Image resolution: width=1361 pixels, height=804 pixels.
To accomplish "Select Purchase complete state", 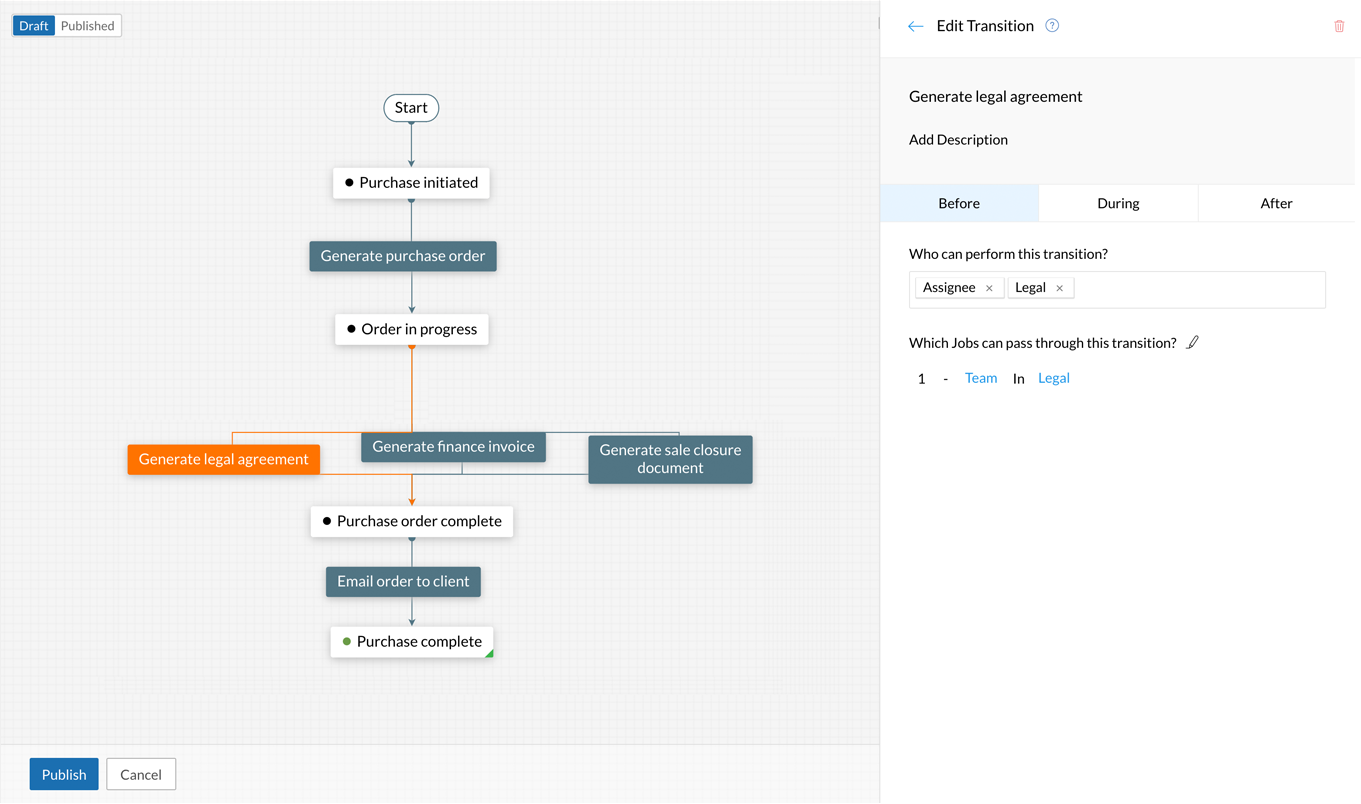I will coord(411,642).
